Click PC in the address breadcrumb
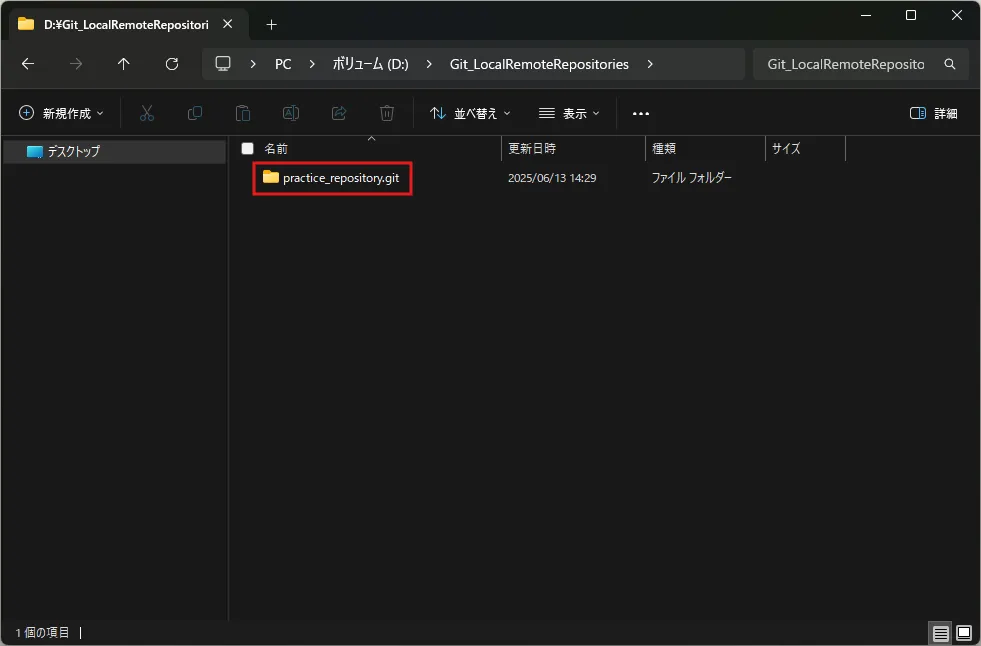This screenshot has width=981, height=646. [x=283, y=64]
